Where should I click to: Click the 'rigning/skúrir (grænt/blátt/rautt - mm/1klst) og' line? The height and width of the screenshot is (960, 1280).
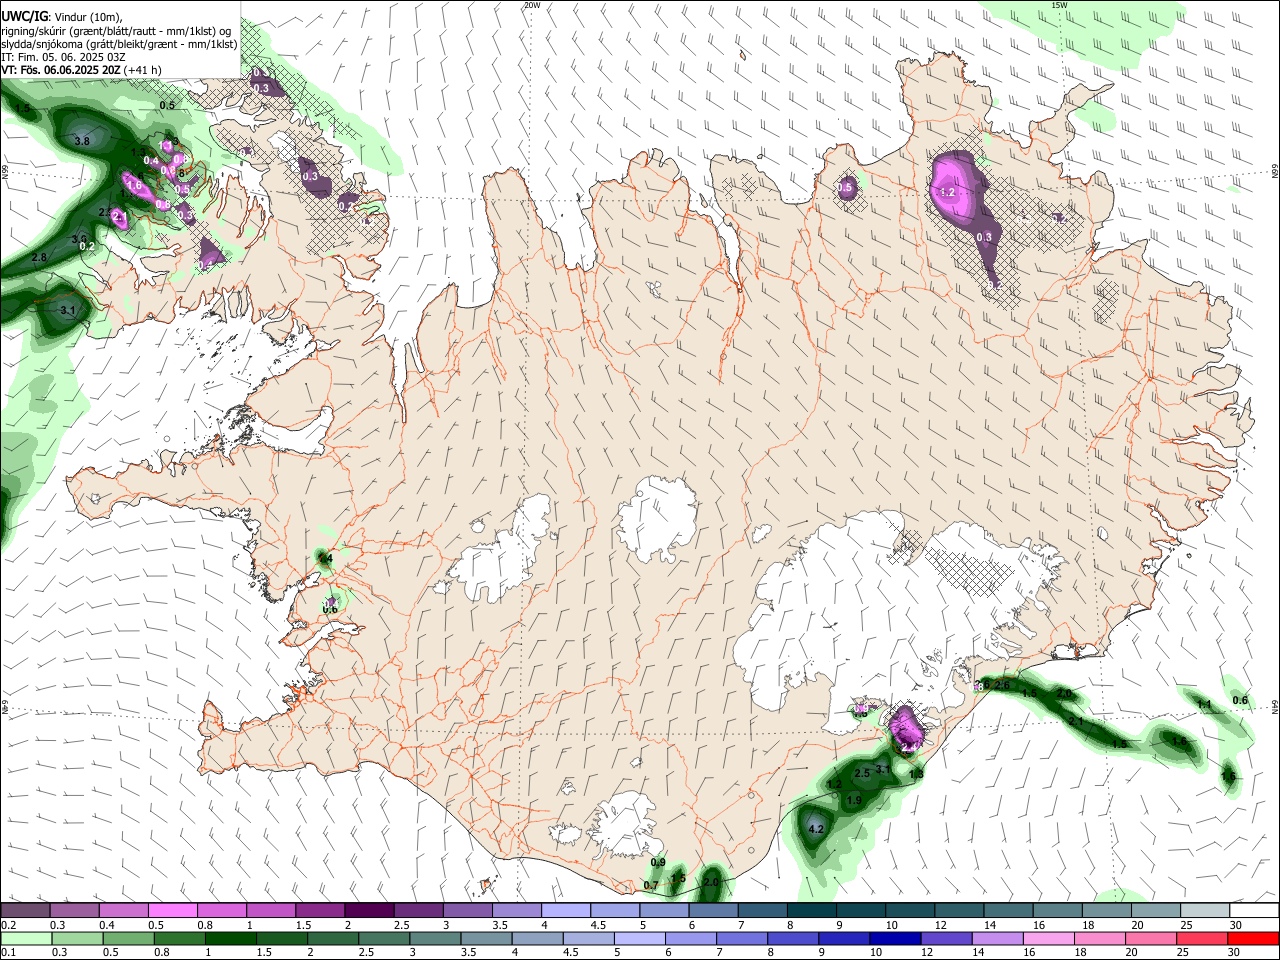coord(116,31)
